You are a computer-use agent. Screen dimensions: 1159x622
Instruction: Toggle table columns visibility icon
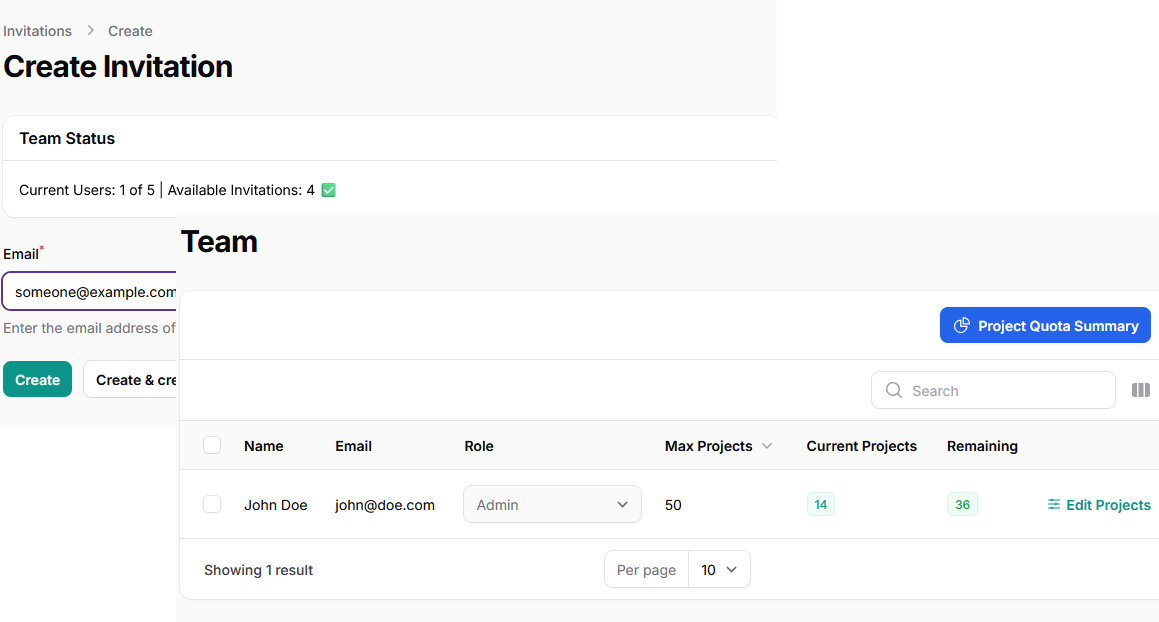coord(1140,390)
